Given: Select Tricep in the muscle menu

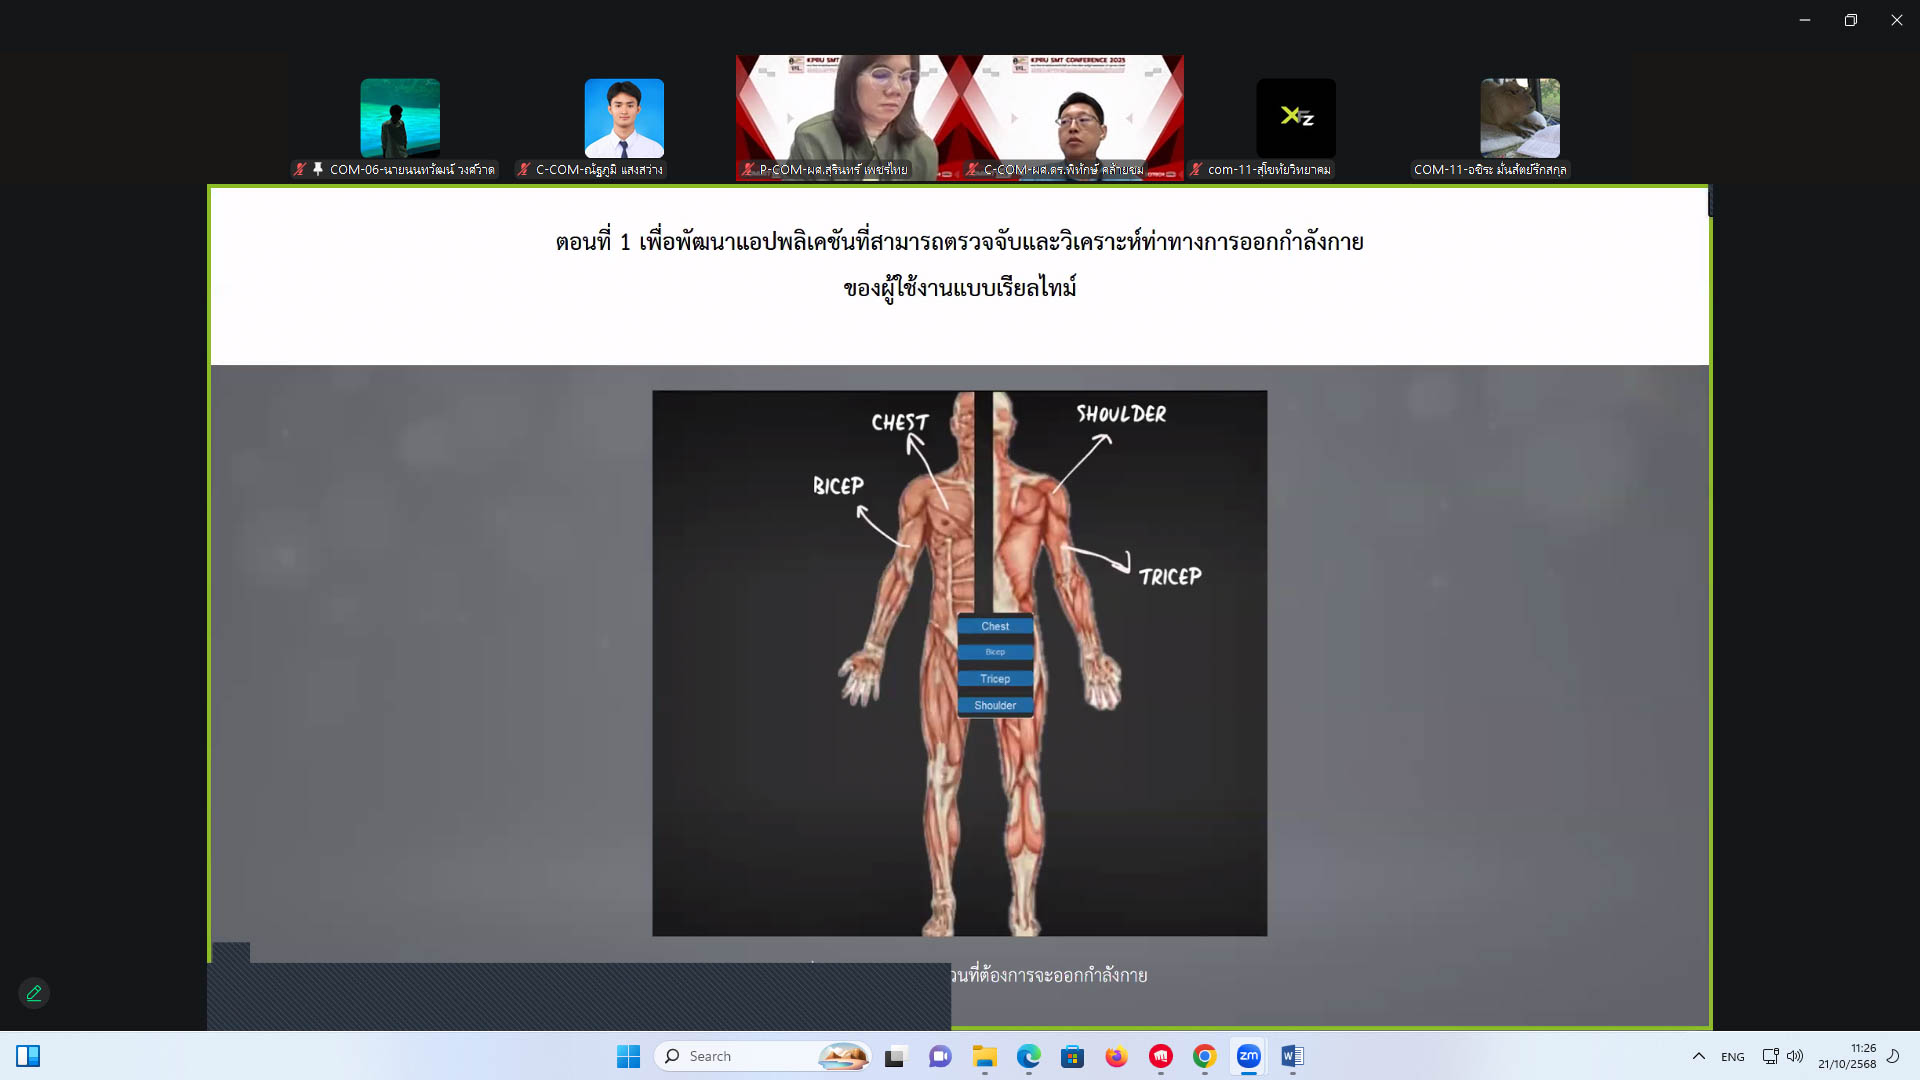Looking at the screenshot, I should coord(995,679).
